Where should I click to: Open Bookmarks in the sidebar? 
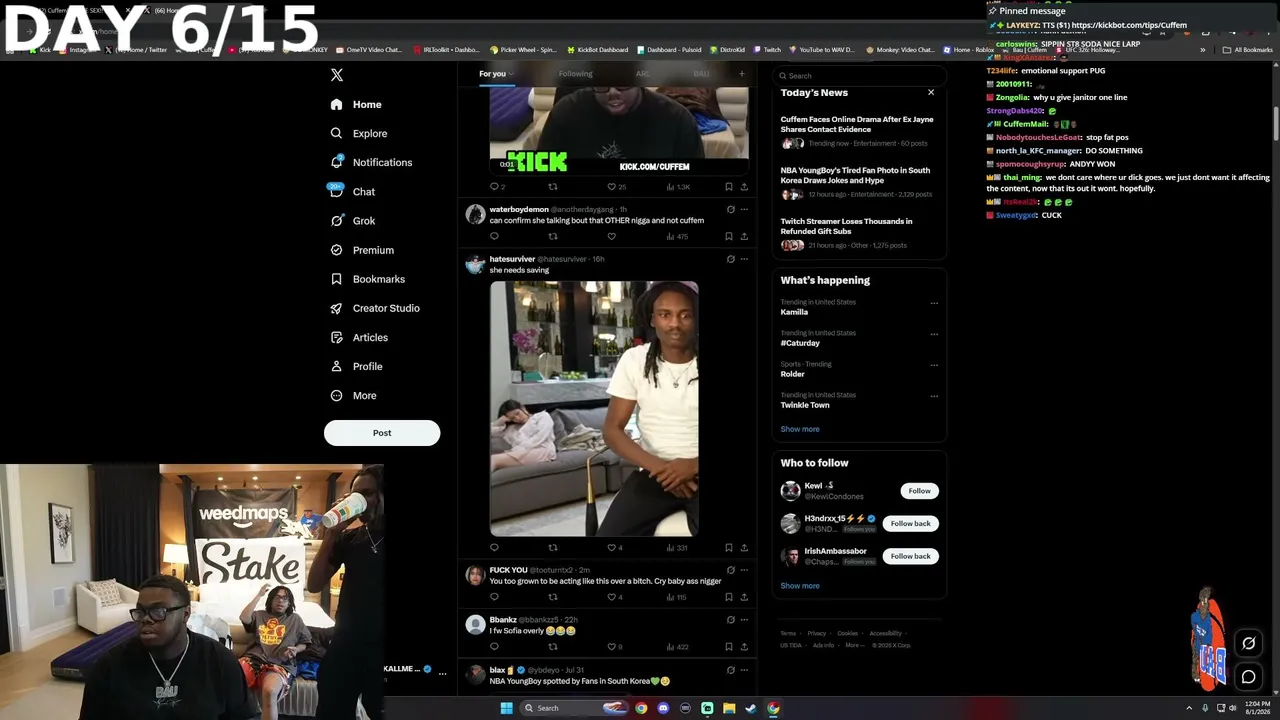tap(367, 279)
